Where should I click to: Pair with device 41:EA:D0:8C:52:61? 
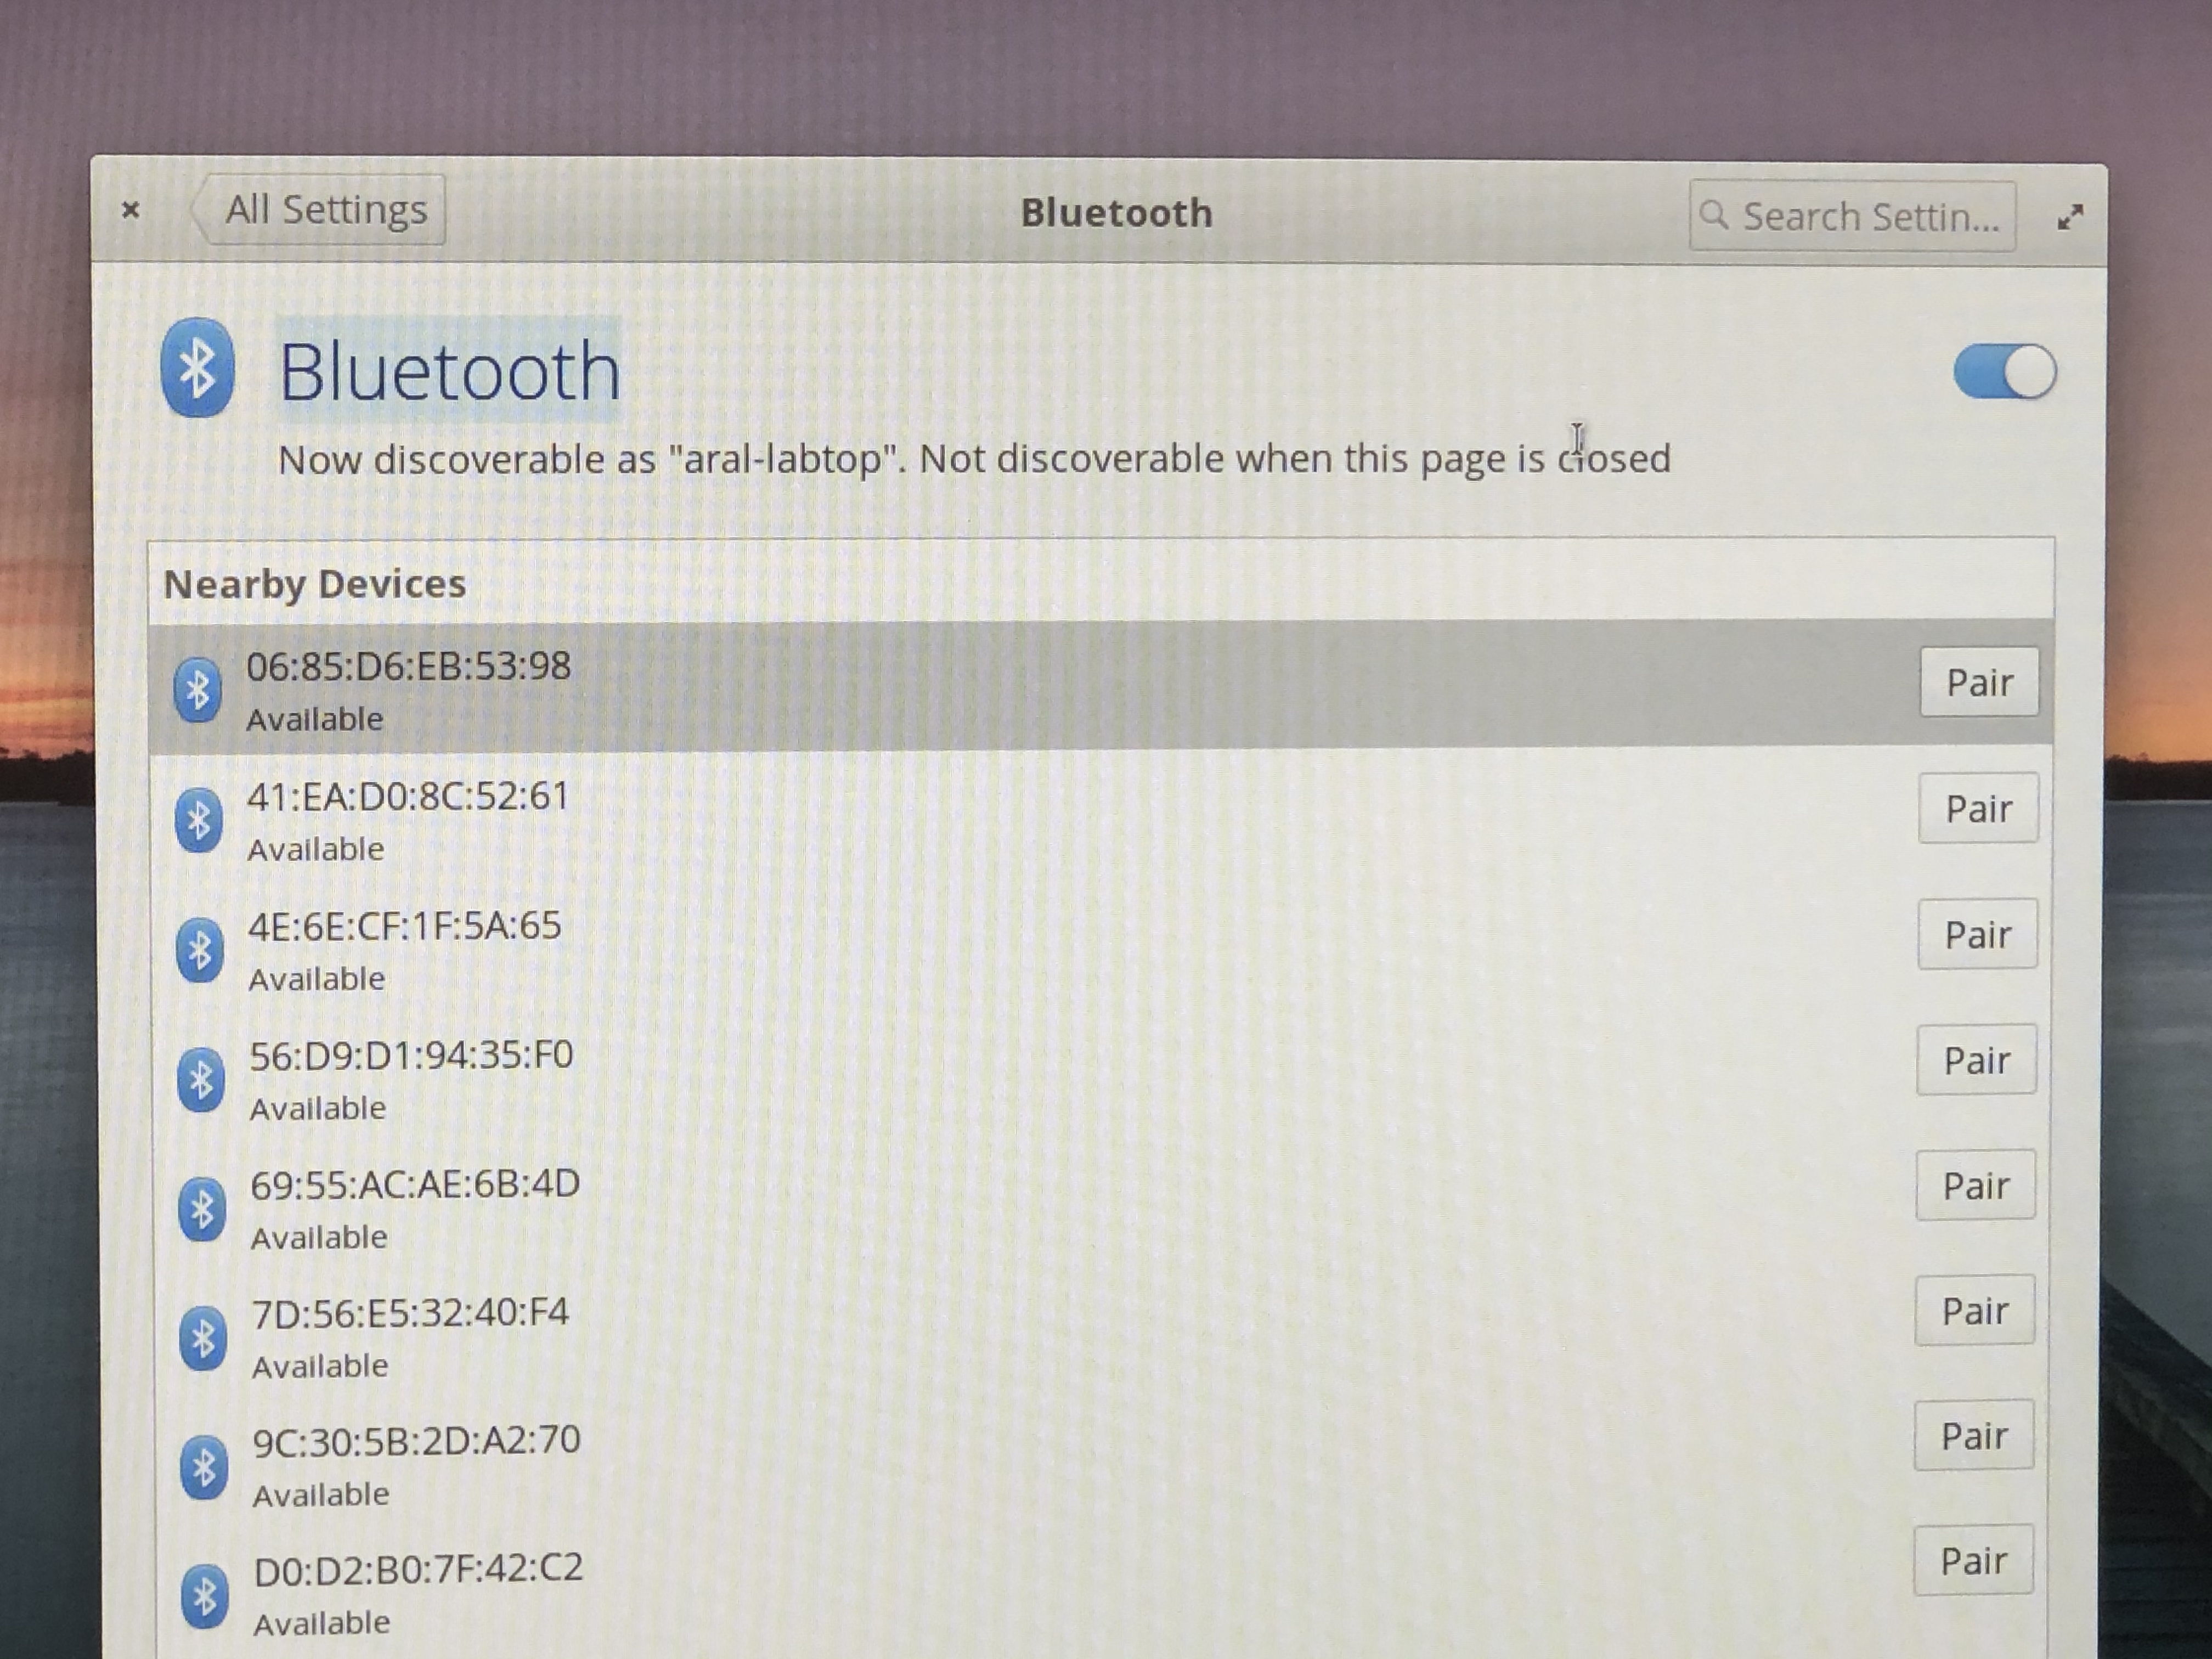coord(1978,808)
